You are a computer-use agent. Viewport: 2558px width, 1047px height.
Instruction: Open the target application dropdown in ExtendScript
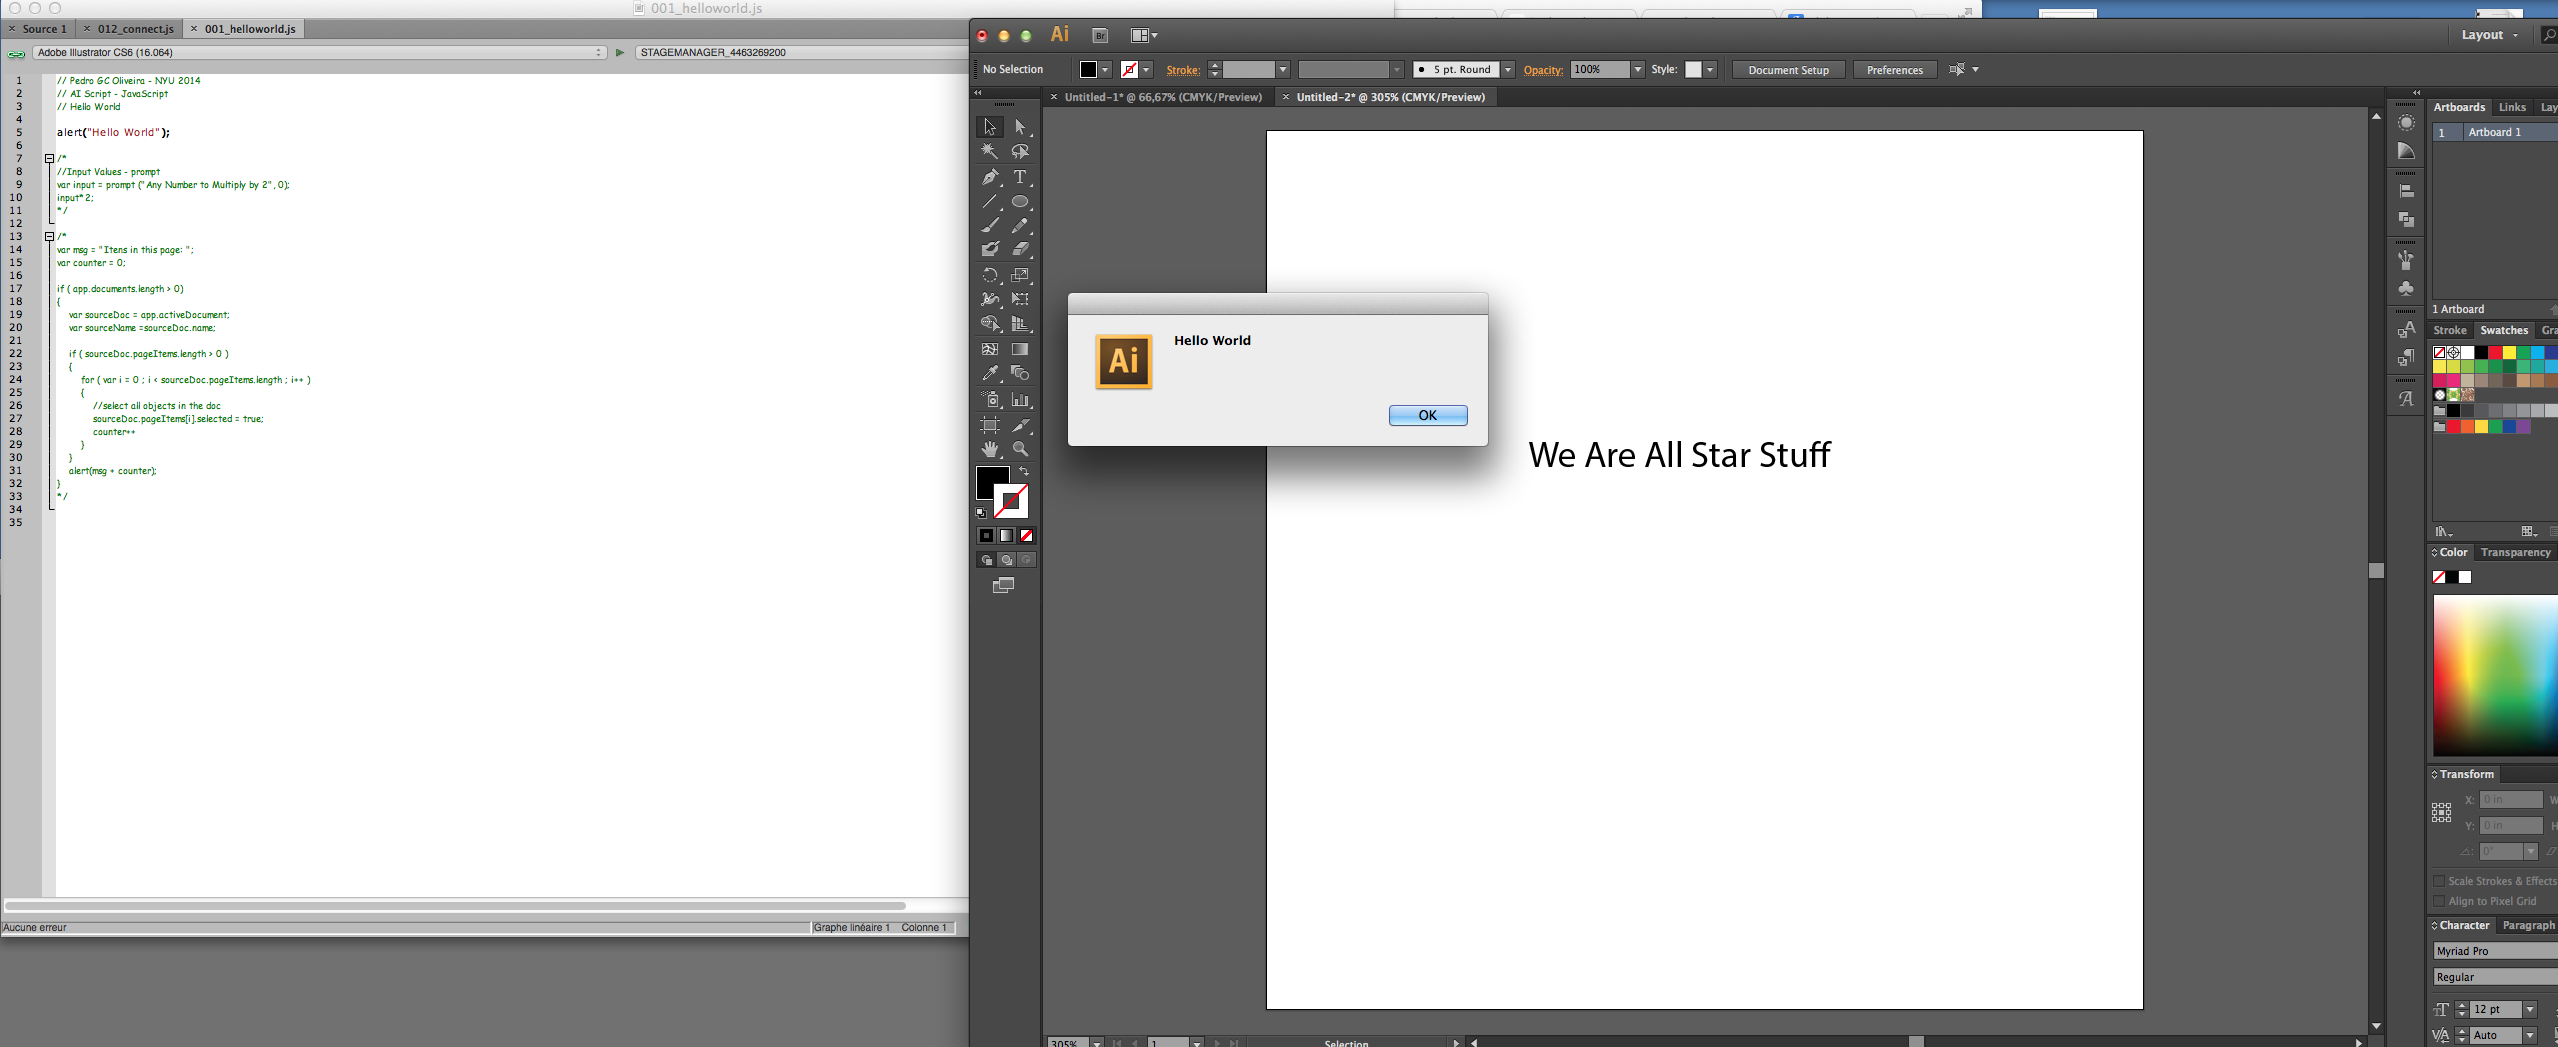320,52
